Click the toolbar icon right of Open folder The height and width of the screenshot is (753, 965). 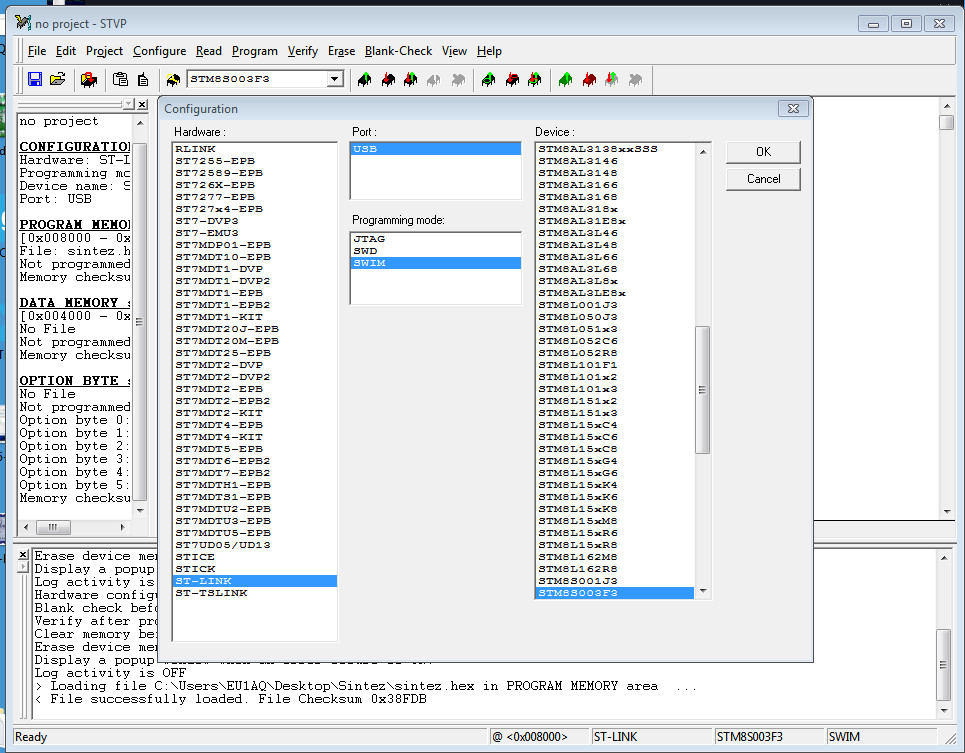tap(88, 79)
